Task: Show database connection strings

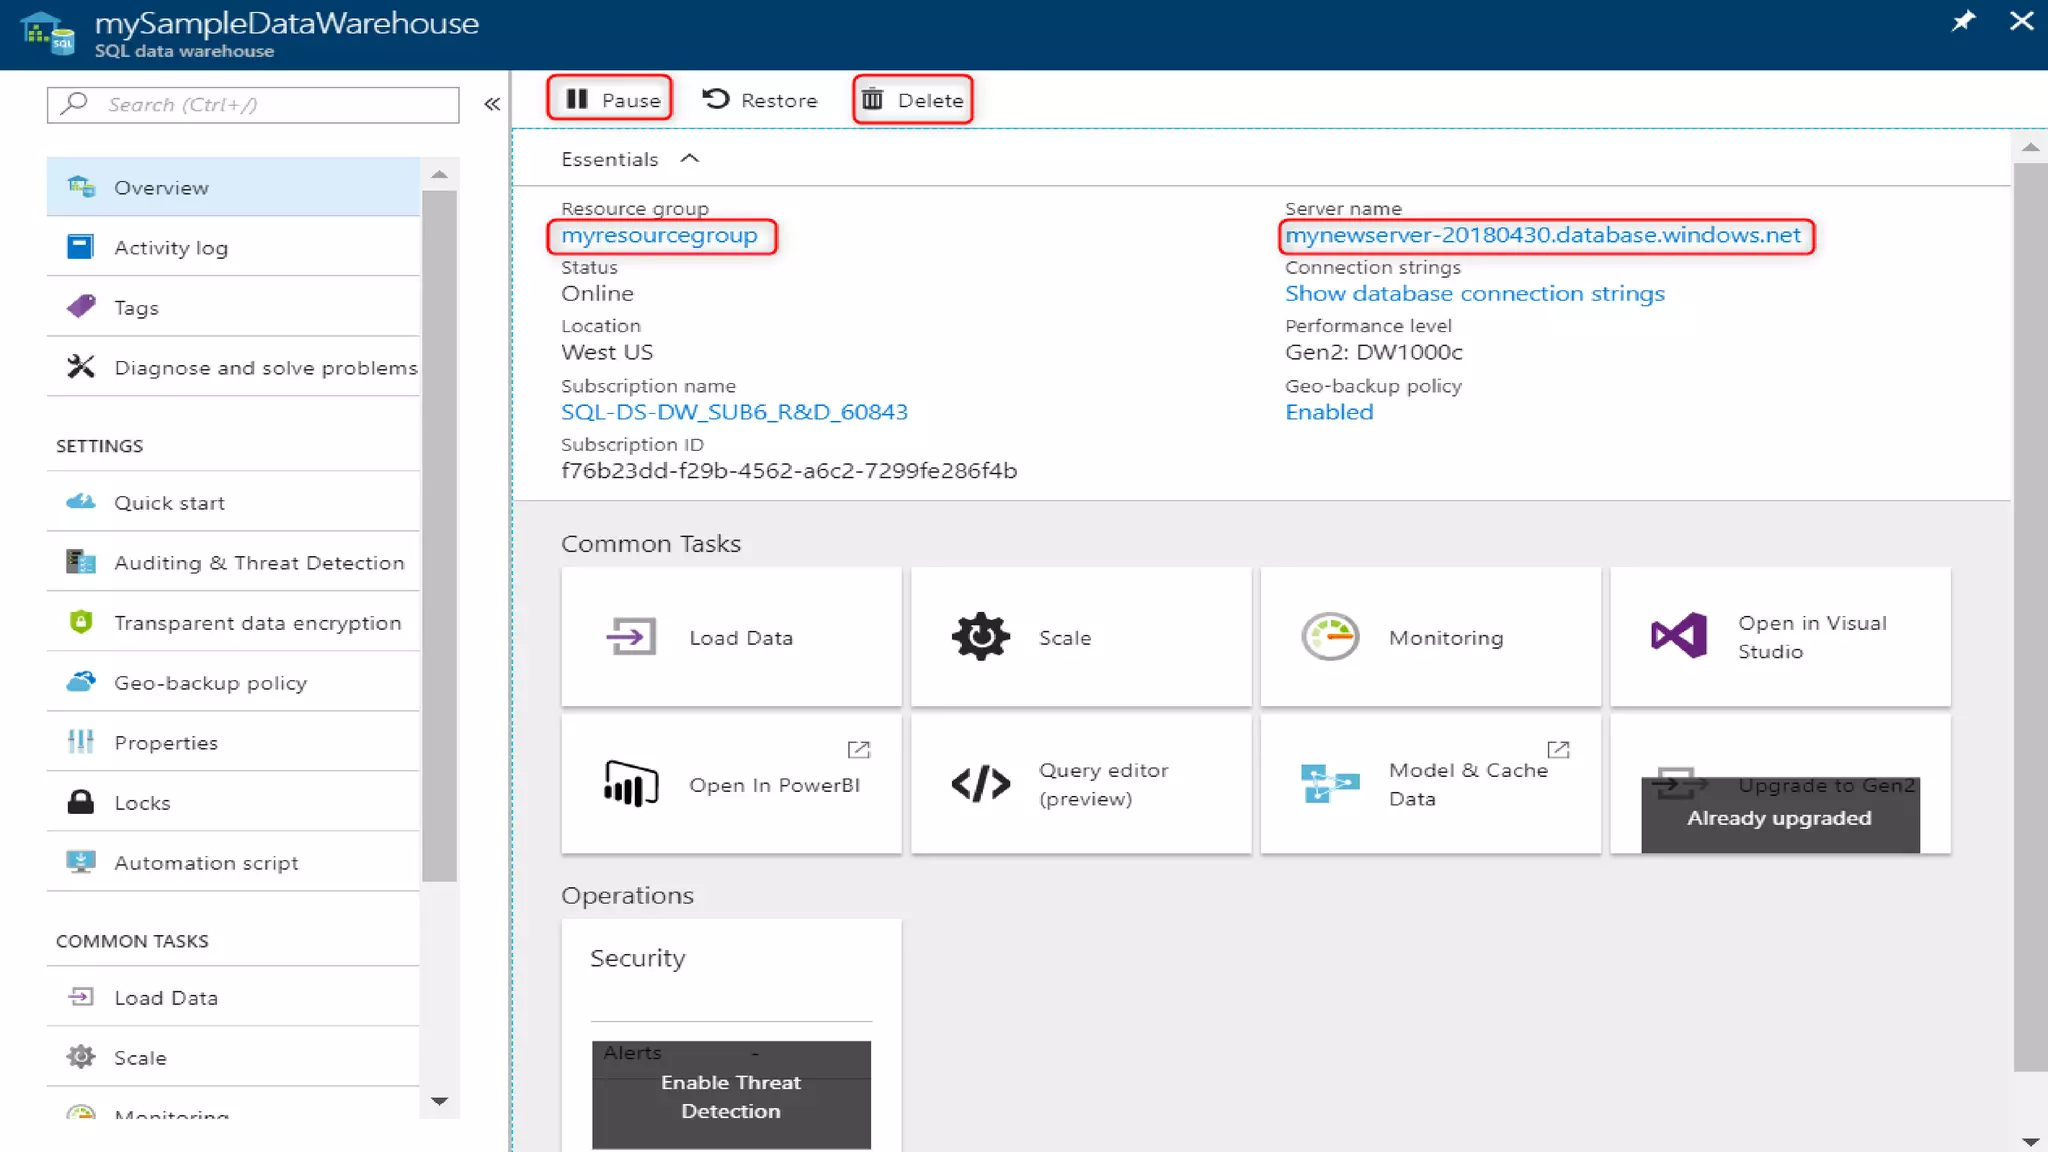Action: tap(1474, 293)
